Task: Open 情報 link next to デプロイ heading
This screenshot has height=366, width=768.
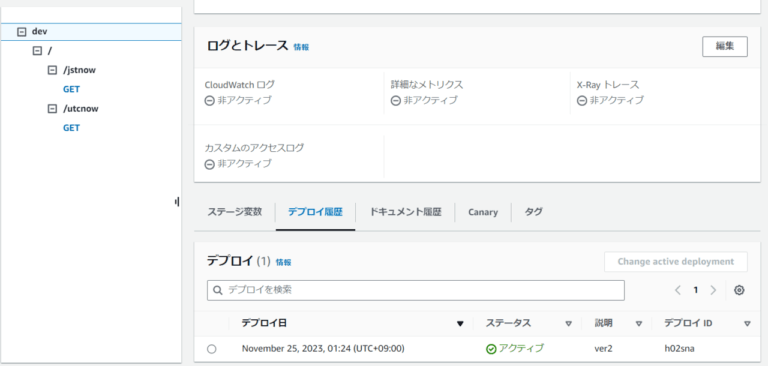Action: [x=283, y=262]
